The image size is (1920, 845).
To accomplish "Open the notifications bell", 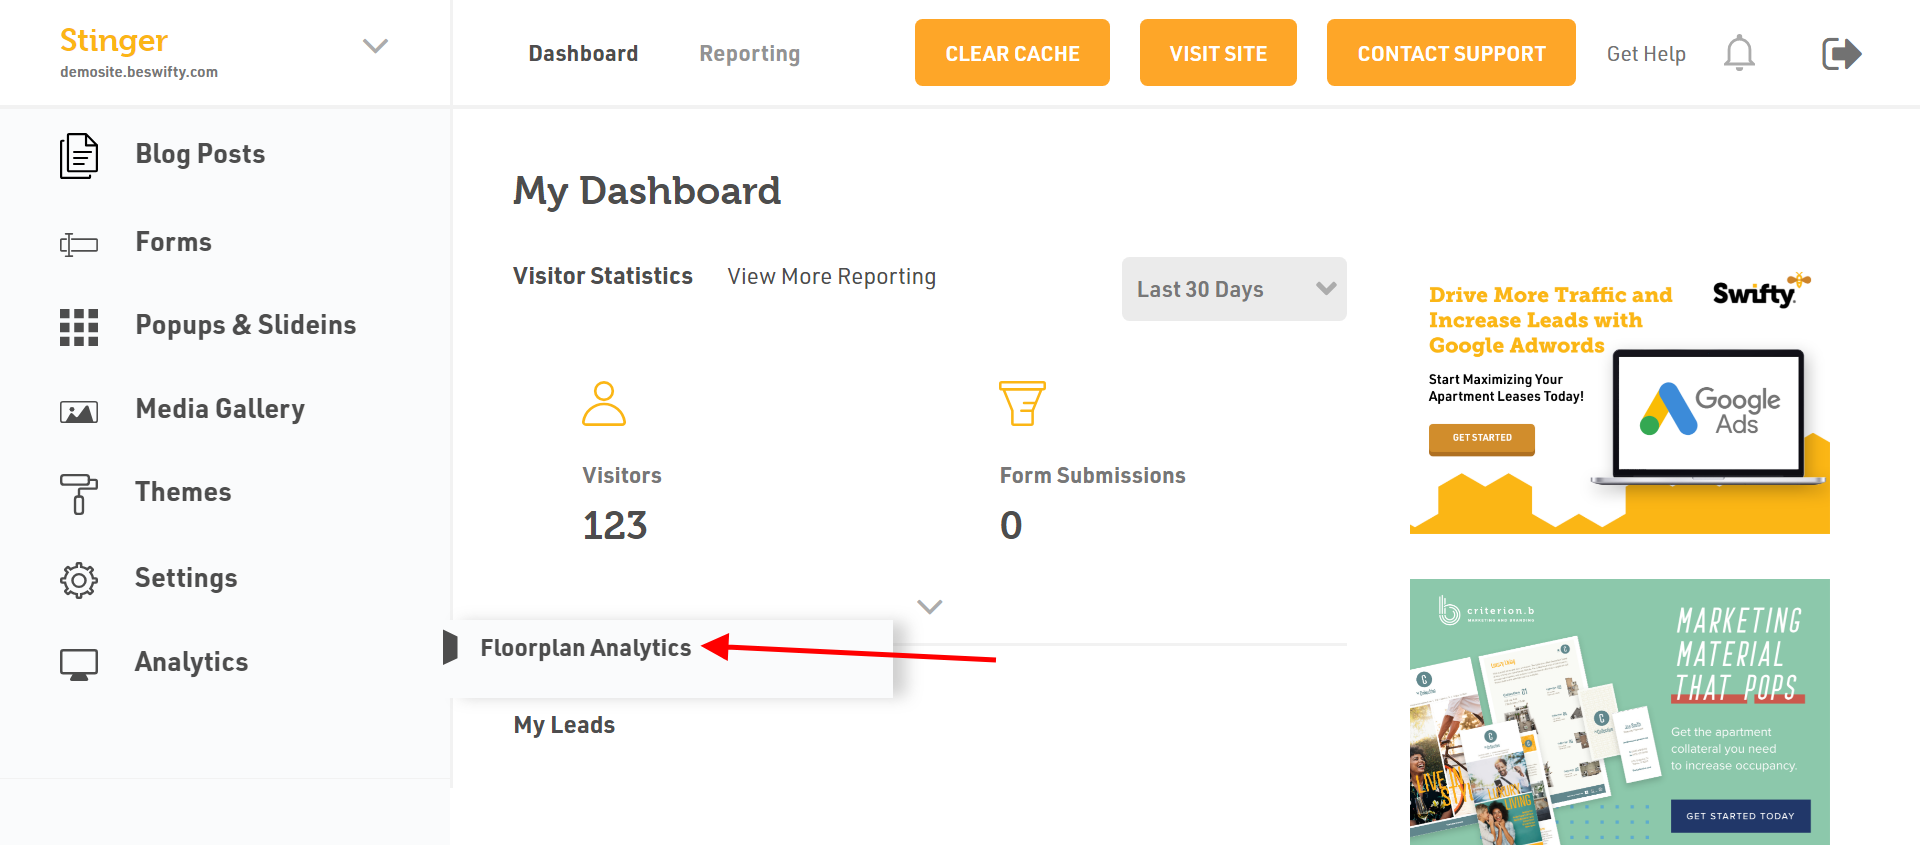I will click(1739, 53).
